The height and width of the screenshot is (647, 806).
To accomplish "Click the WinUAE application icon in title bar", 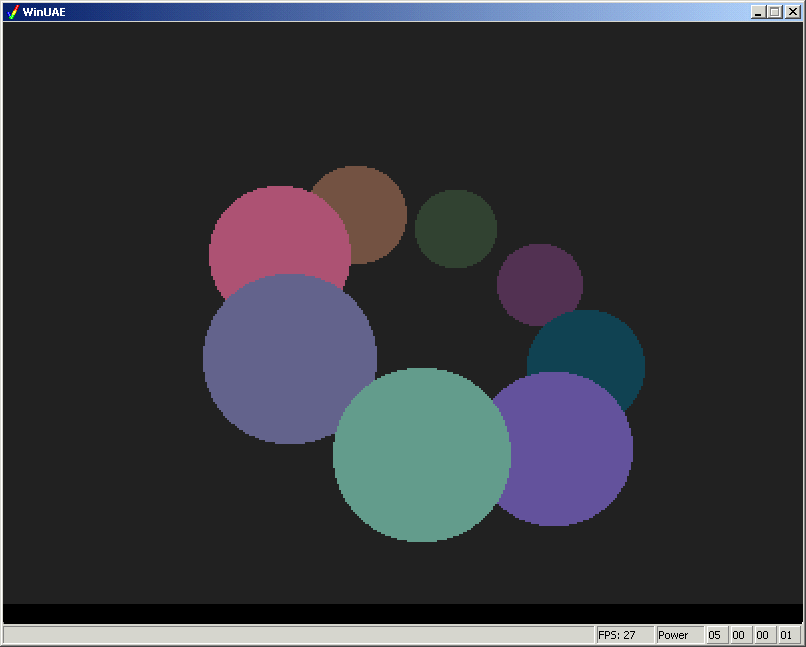I will [x=13, y=12].
